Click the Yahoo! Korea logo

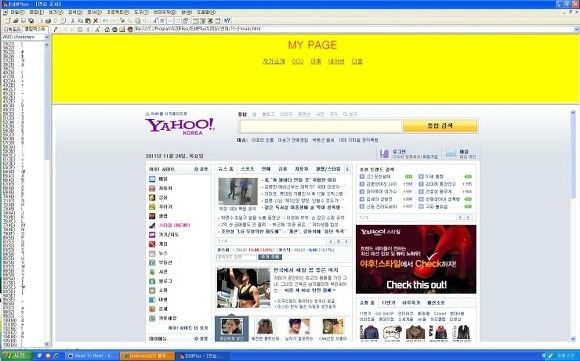(x=180, y=126)
